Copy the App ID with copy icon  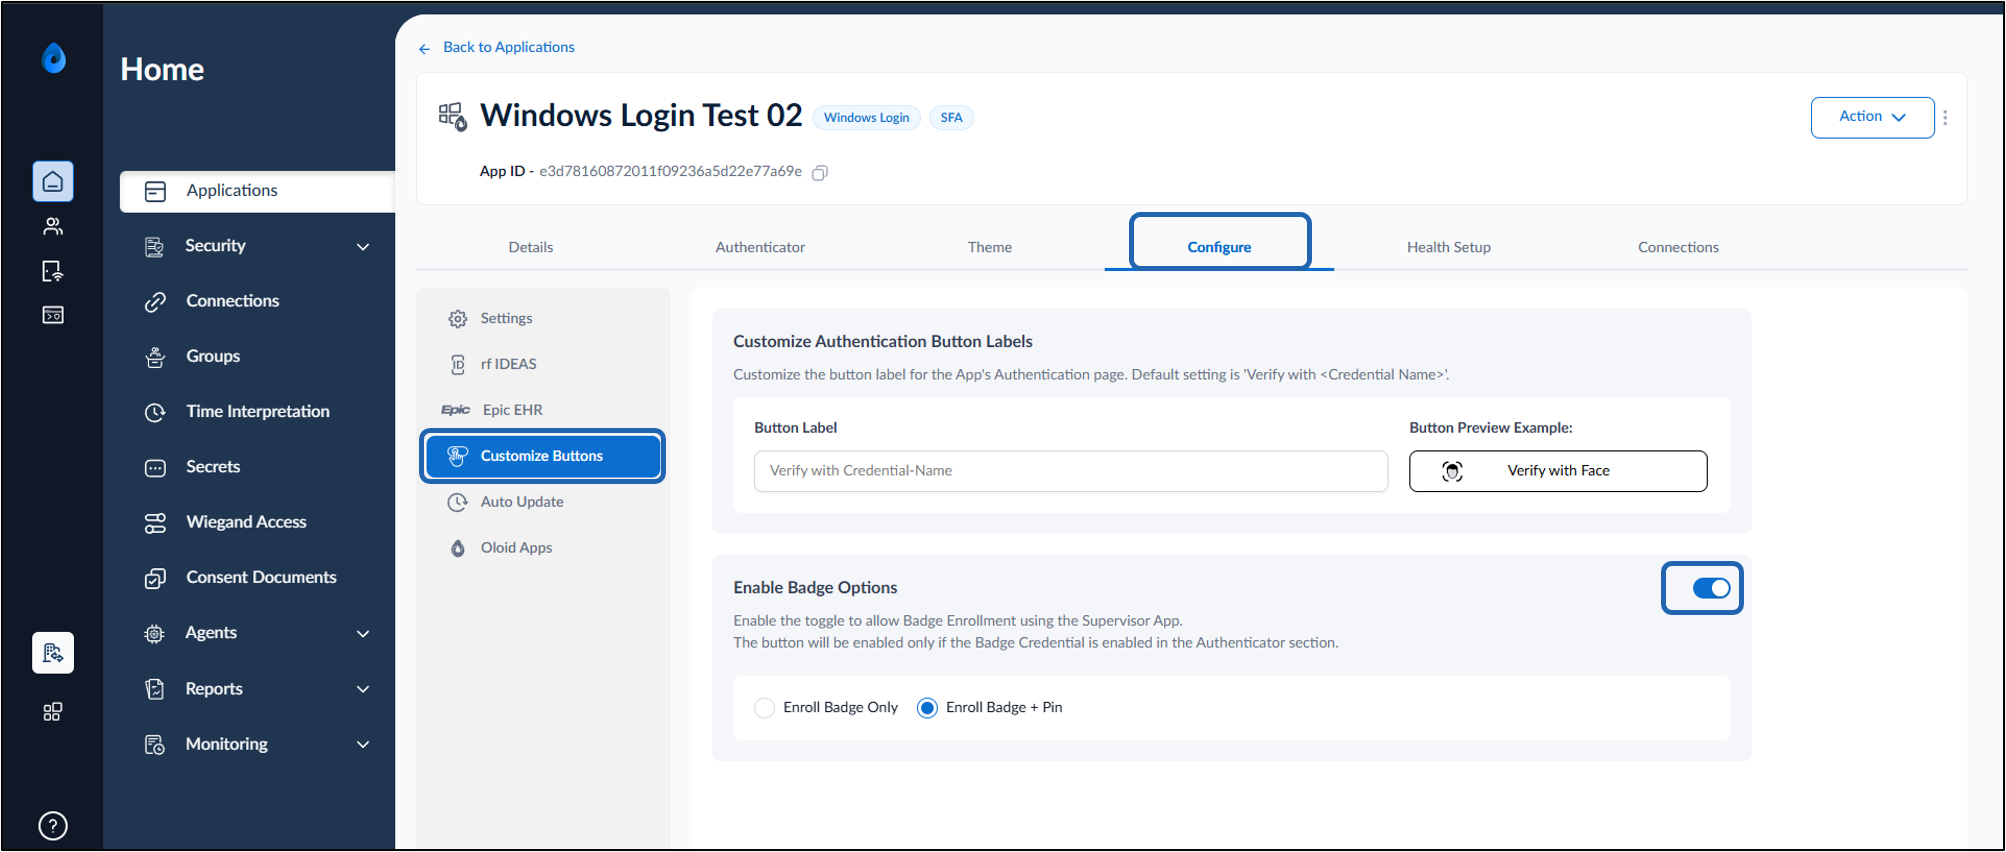point(820,172)
